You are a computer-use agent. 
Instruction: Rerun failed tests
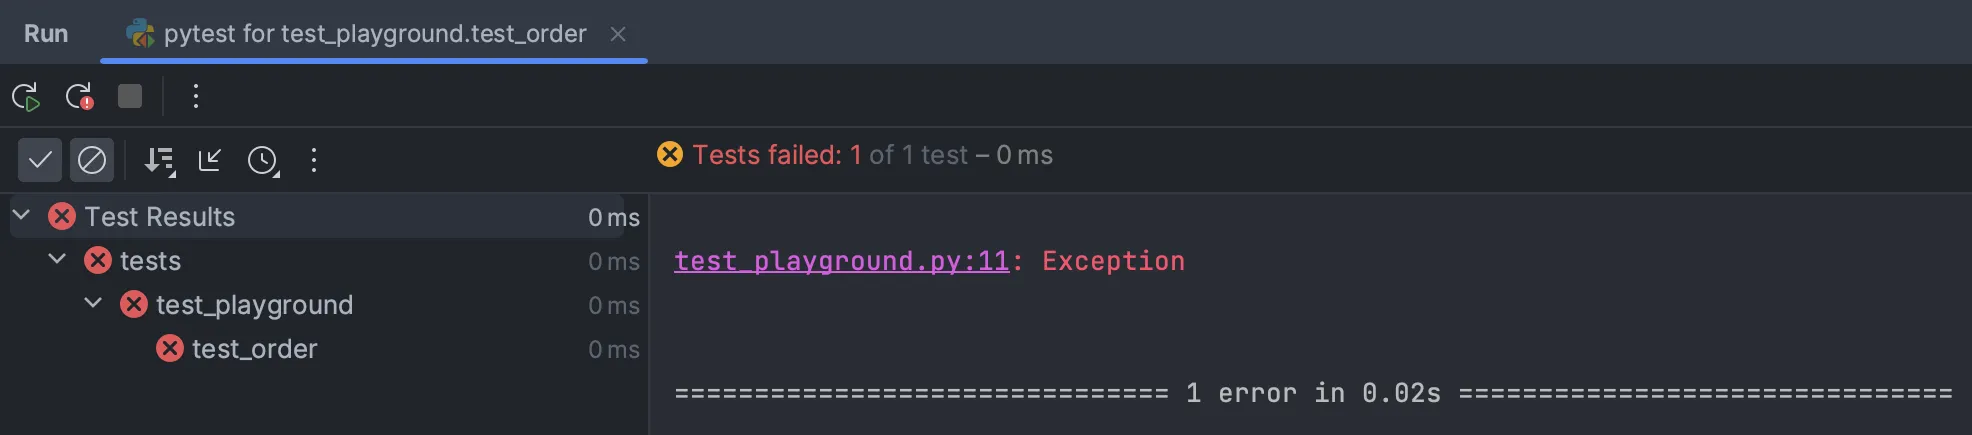(x=79, y=97)
